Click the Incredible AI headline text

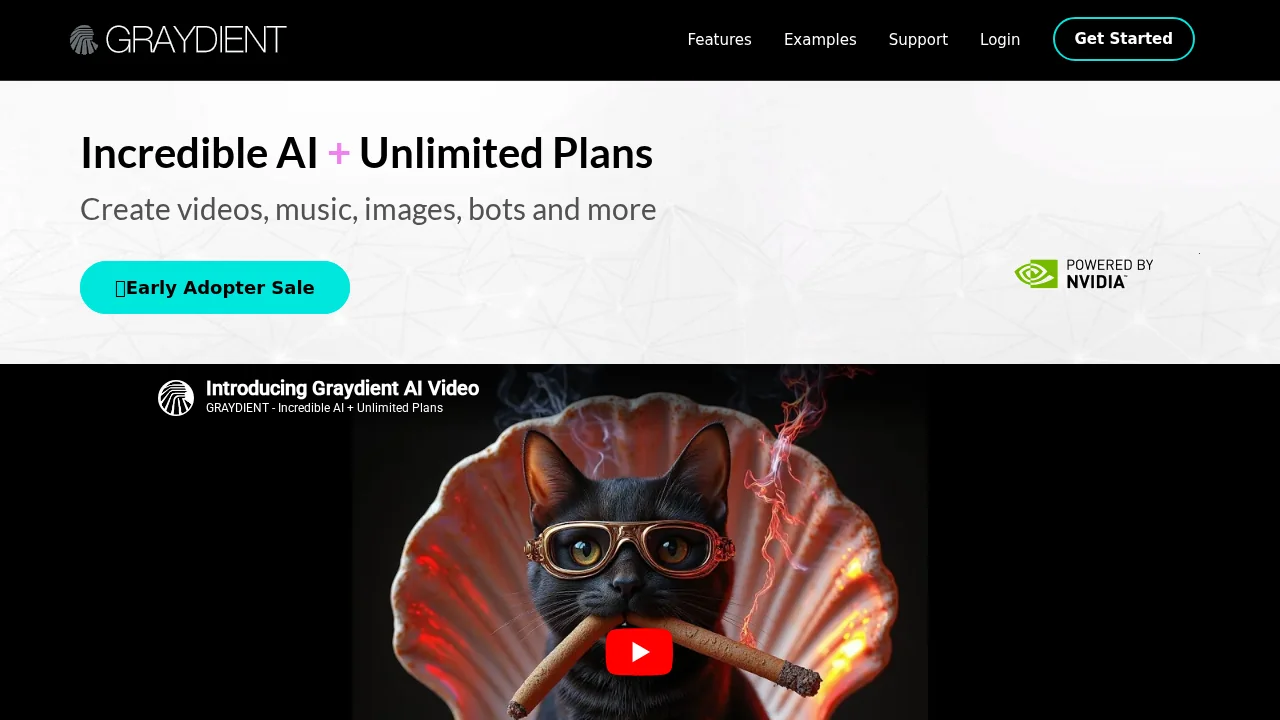point(199,153)
